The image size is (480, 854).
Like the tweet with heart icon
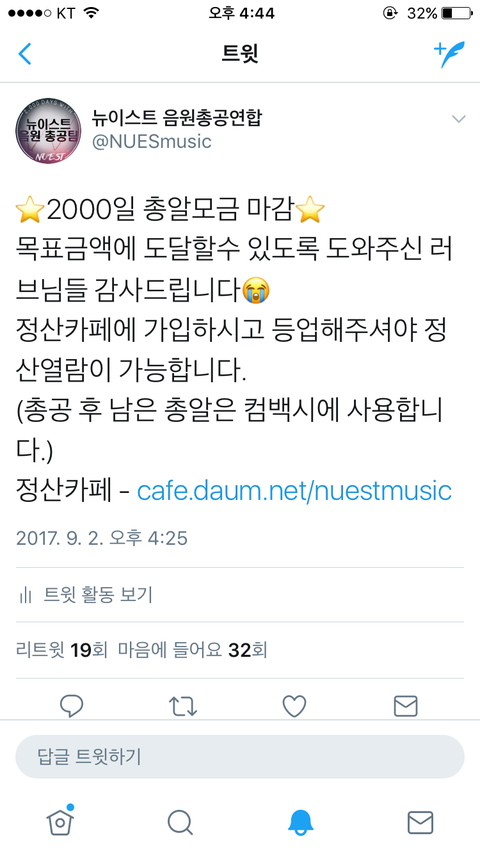coord(294,706)
